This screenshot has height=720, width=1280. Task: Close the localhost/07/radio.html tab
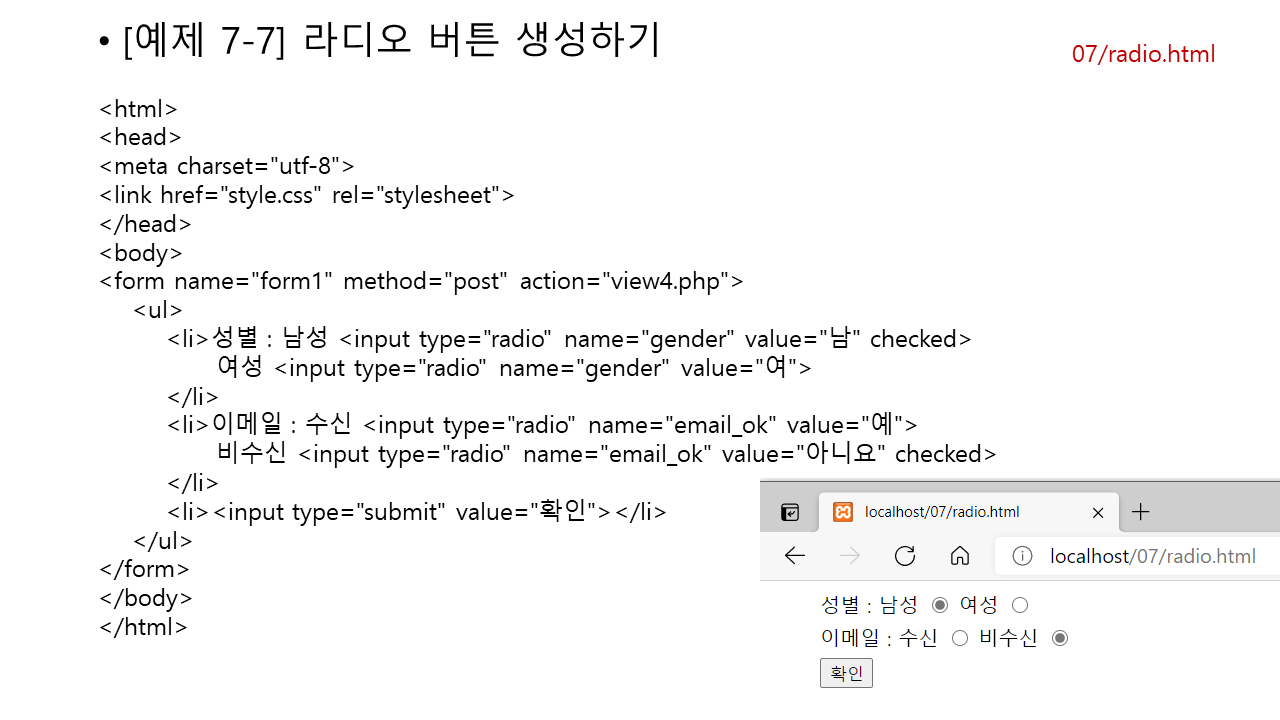tap(1098, 512)
